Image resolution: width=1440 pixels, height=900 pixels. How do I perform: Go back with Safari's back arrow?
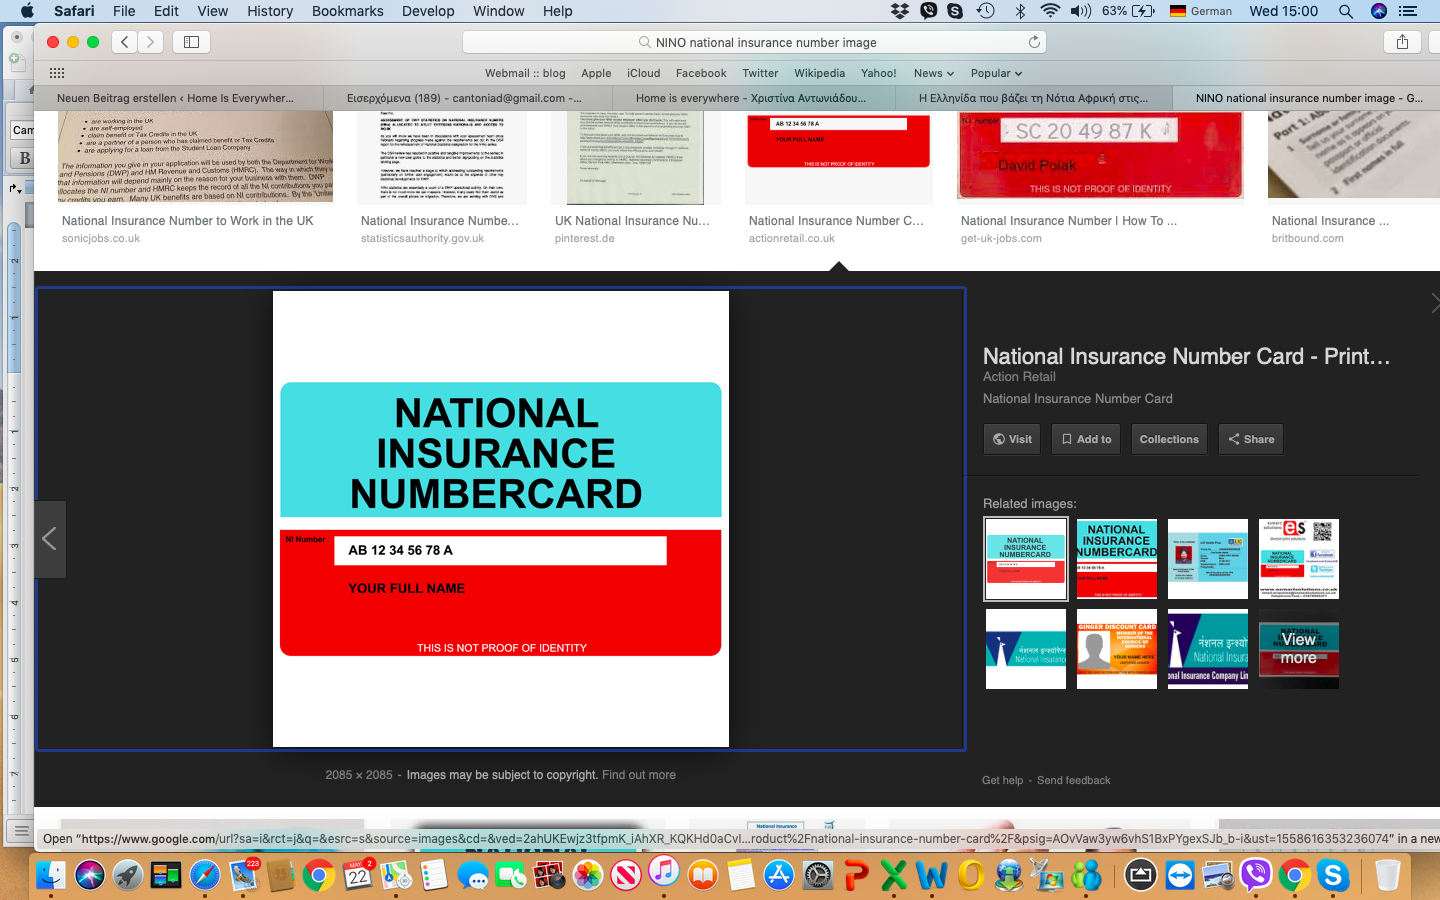pyautogui.click(x=125, y=42)
